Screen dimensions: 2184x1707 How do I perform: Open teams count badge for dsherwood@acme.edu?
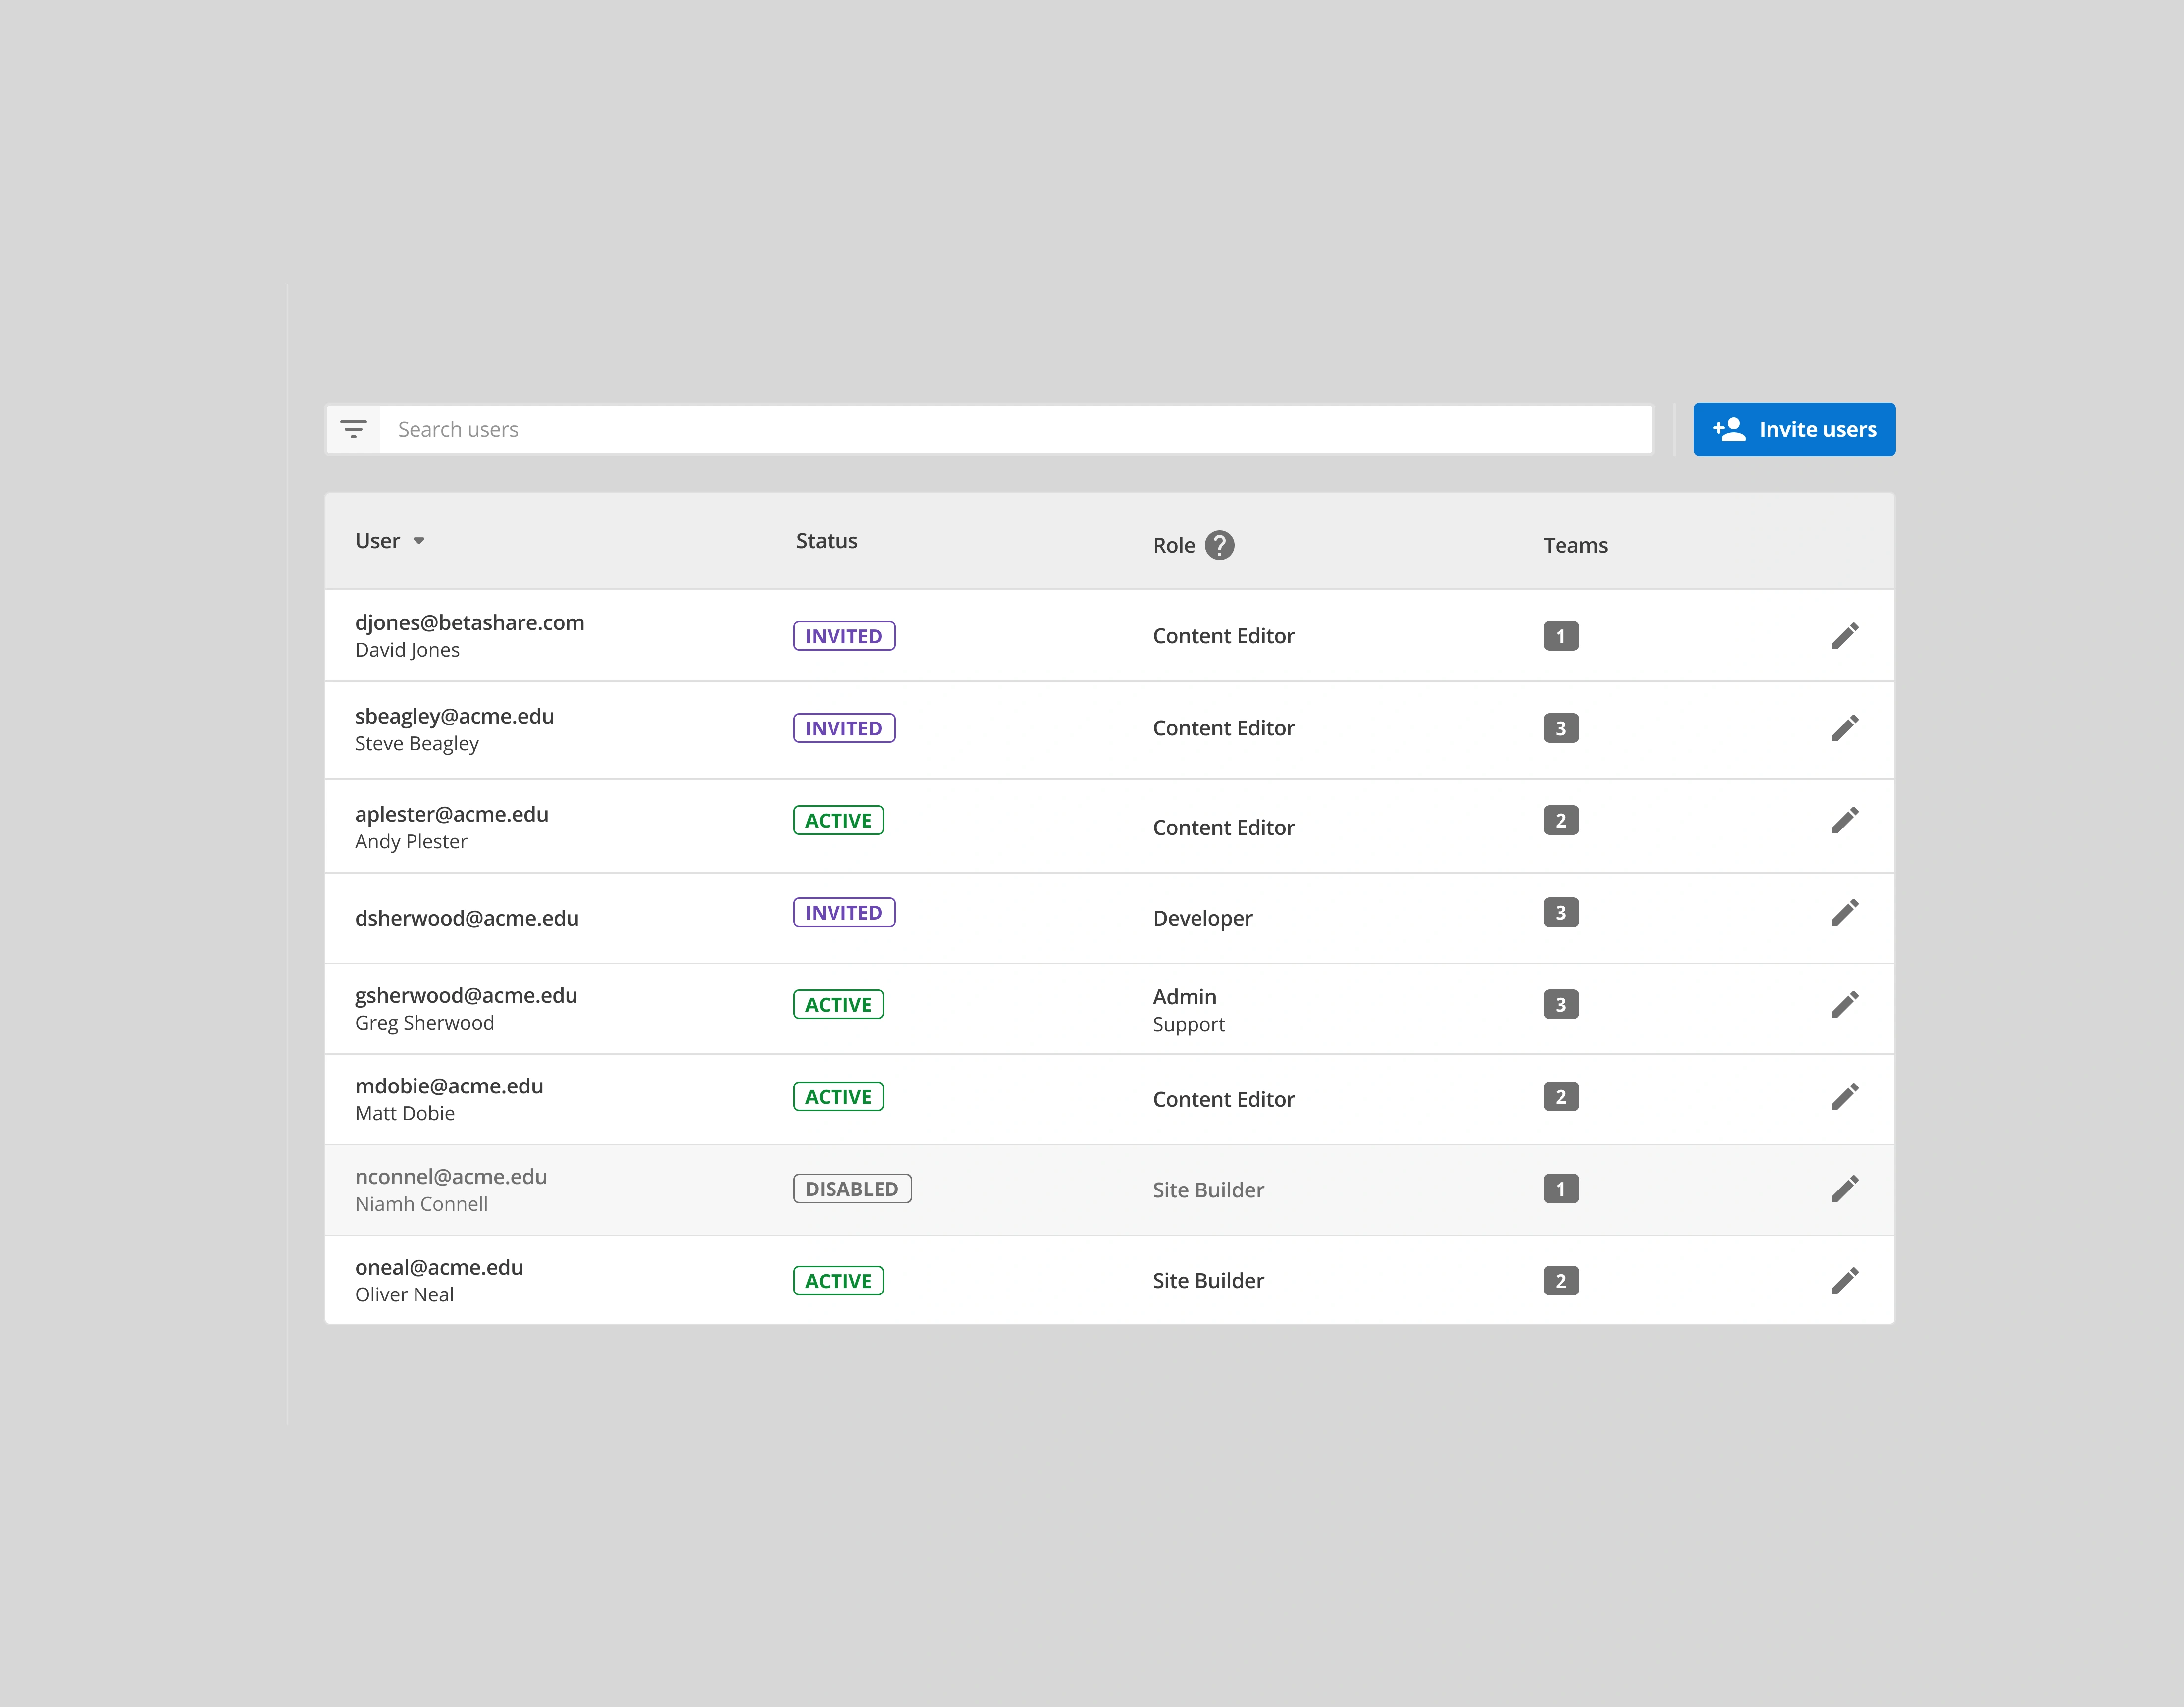(x=1561, y=912)
